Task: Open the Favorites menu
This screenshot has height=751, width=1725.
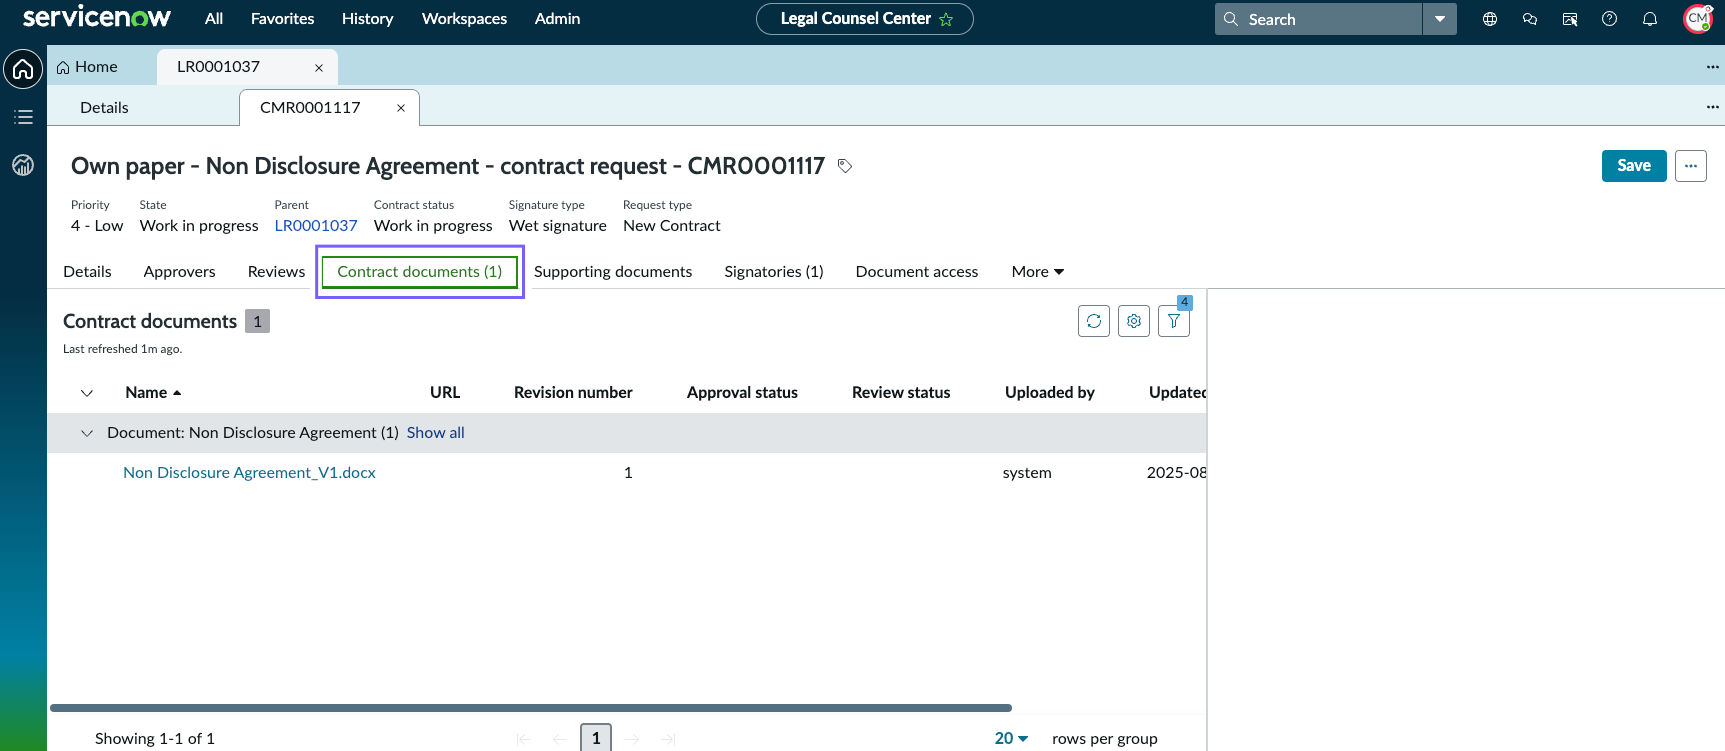Action: coord(283,19)
